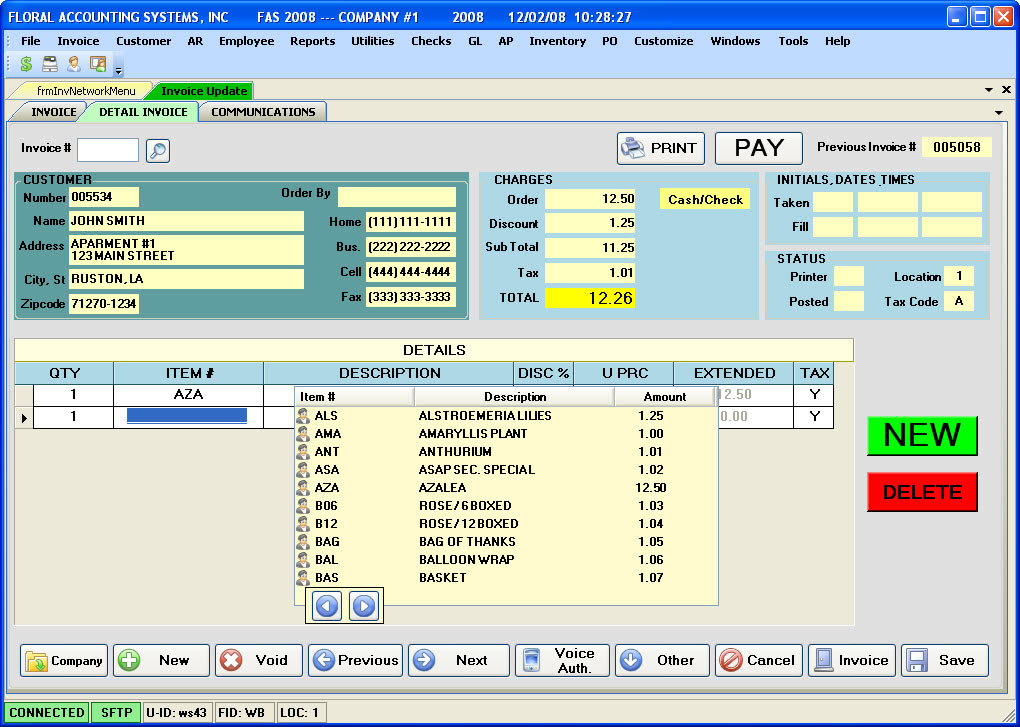
Task: Click the customer person icon in the toolbar
Action: pos(72,66)
